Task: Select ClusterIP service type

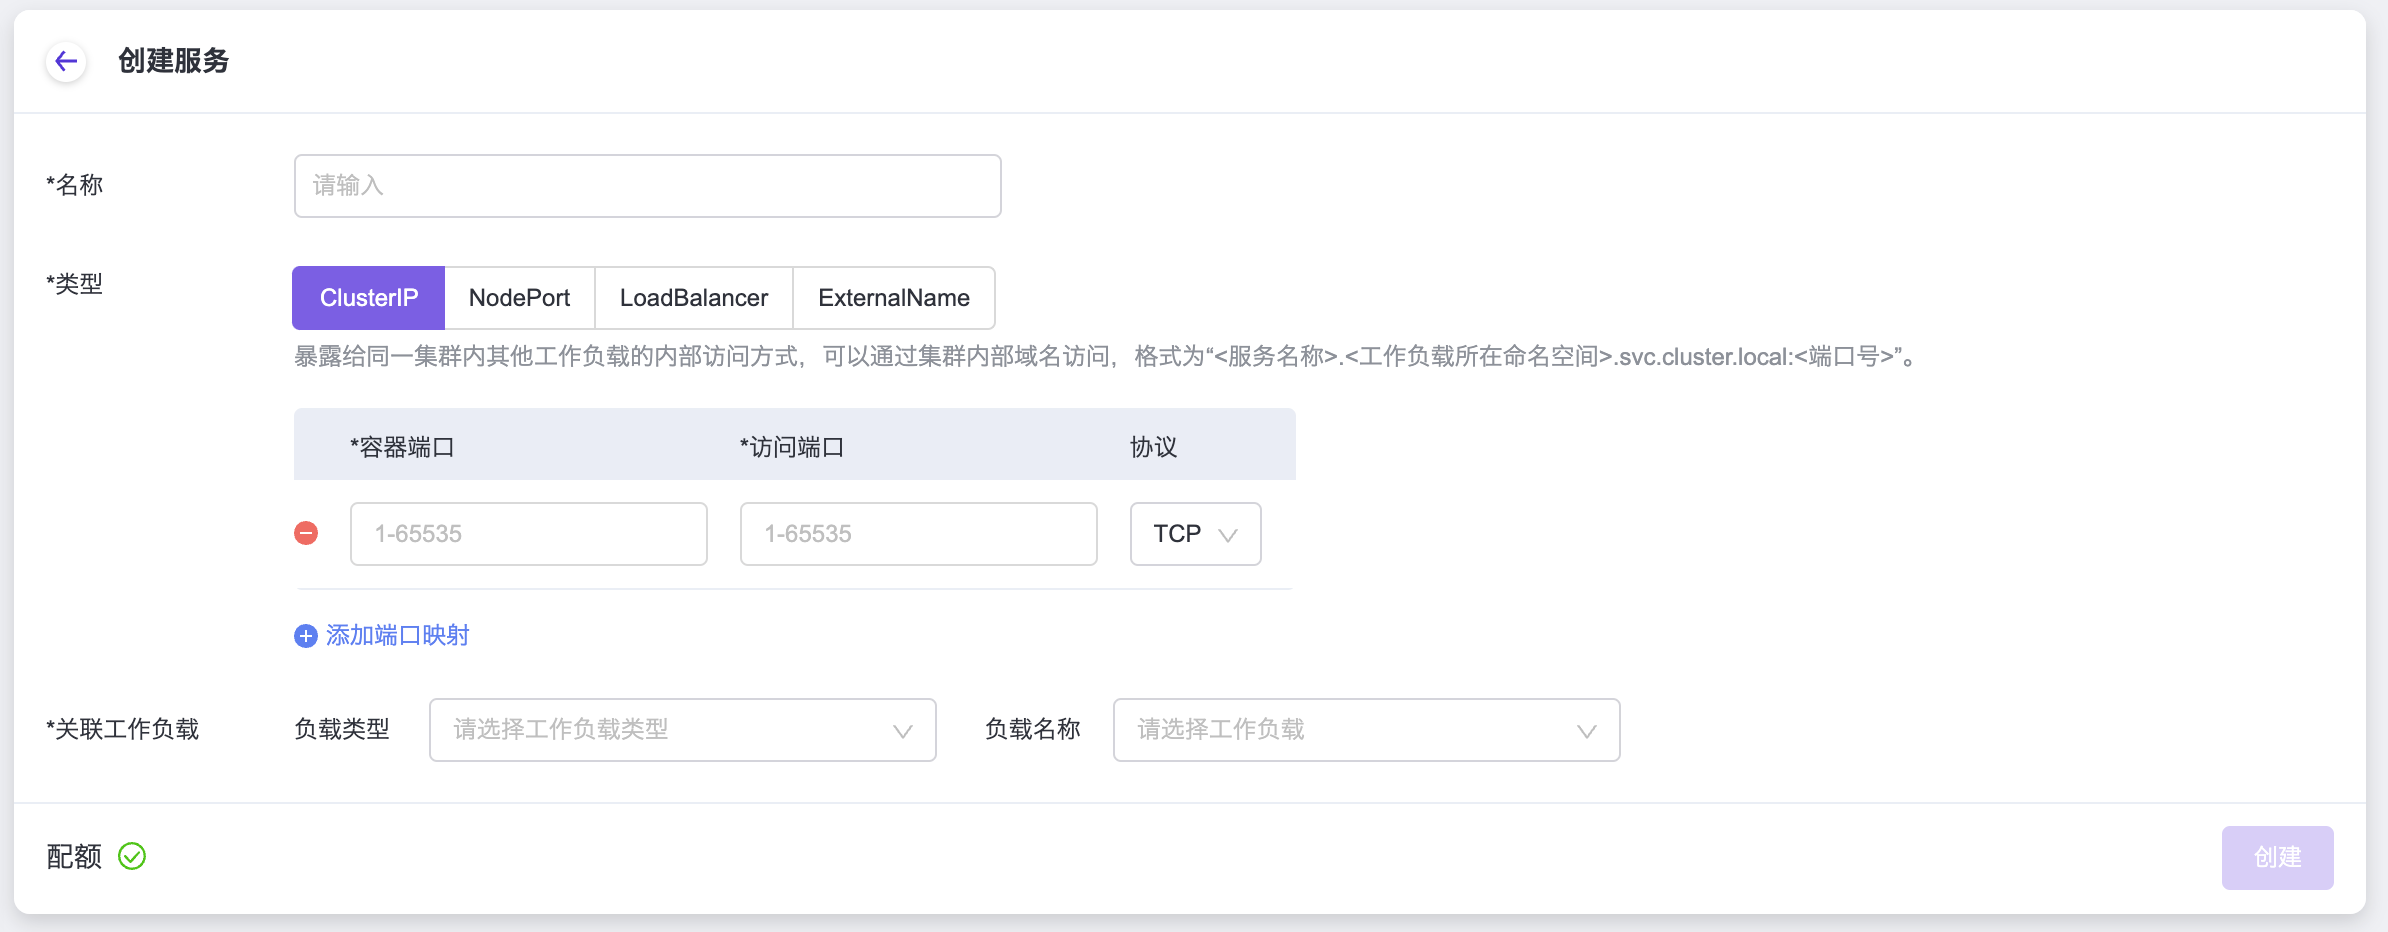Action: (368, 298)
